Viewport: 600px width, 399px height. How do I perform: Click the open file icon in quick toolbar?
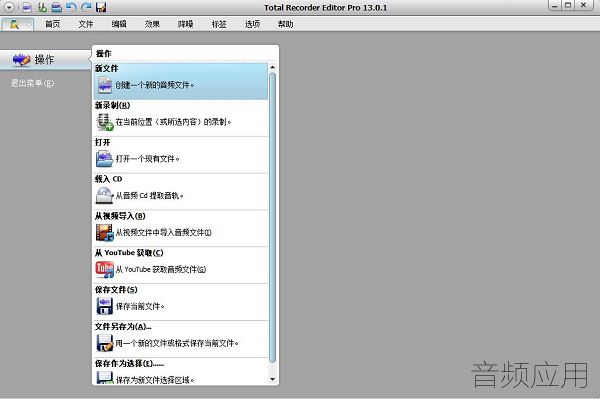[57, 7]
